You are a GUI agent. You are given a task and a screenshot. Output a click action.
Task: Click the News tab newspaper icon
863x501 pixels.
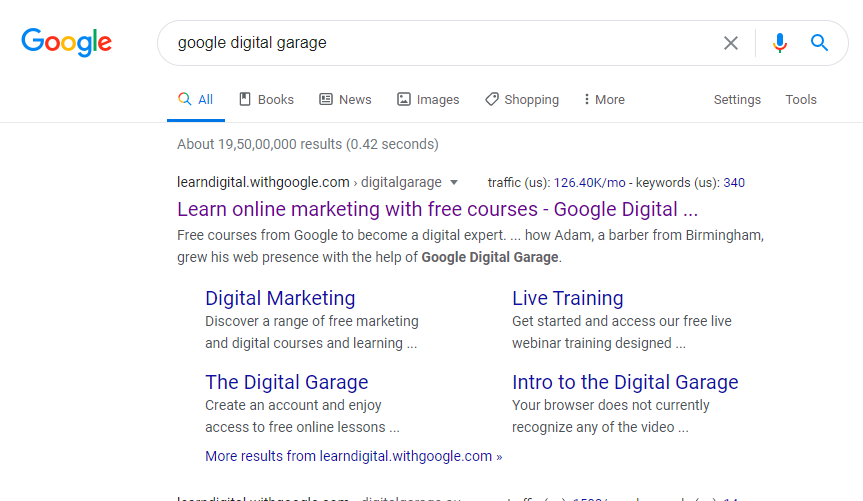326,99
